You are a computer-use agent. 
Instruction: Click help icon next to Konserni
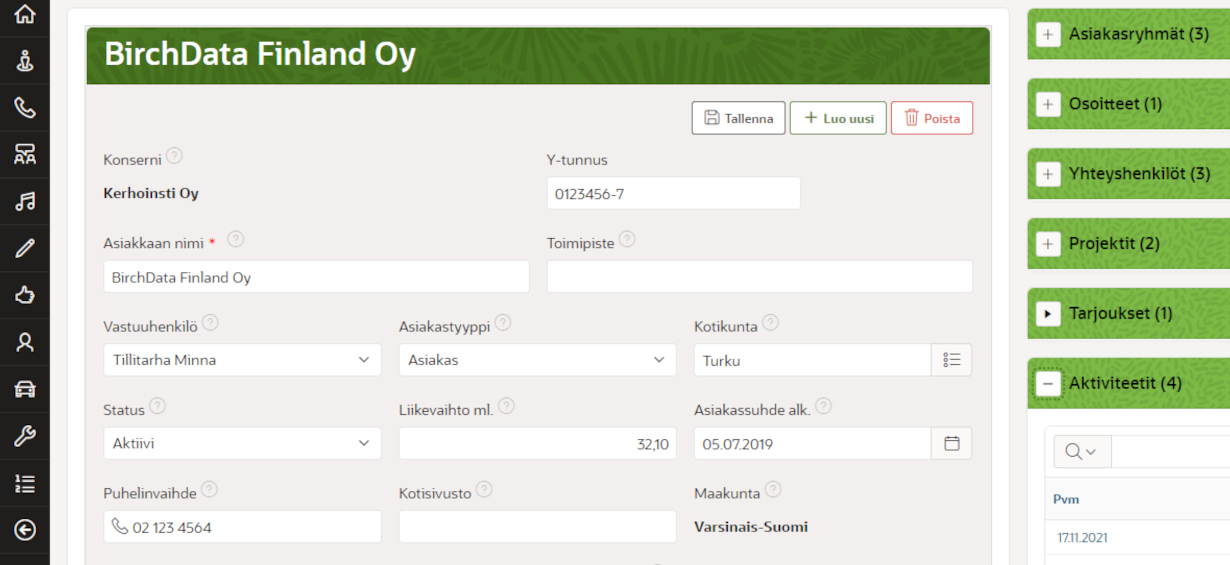point(174,156)
